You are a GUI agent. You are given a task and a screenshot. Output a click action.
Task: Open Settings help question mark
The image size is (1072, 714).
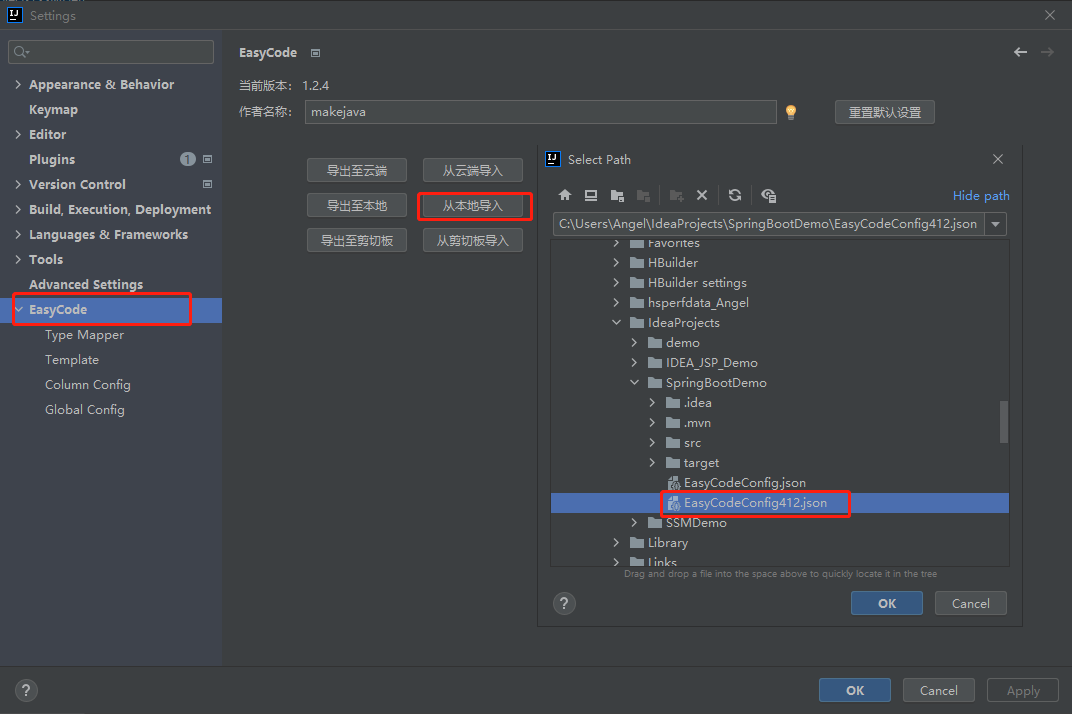26,690
